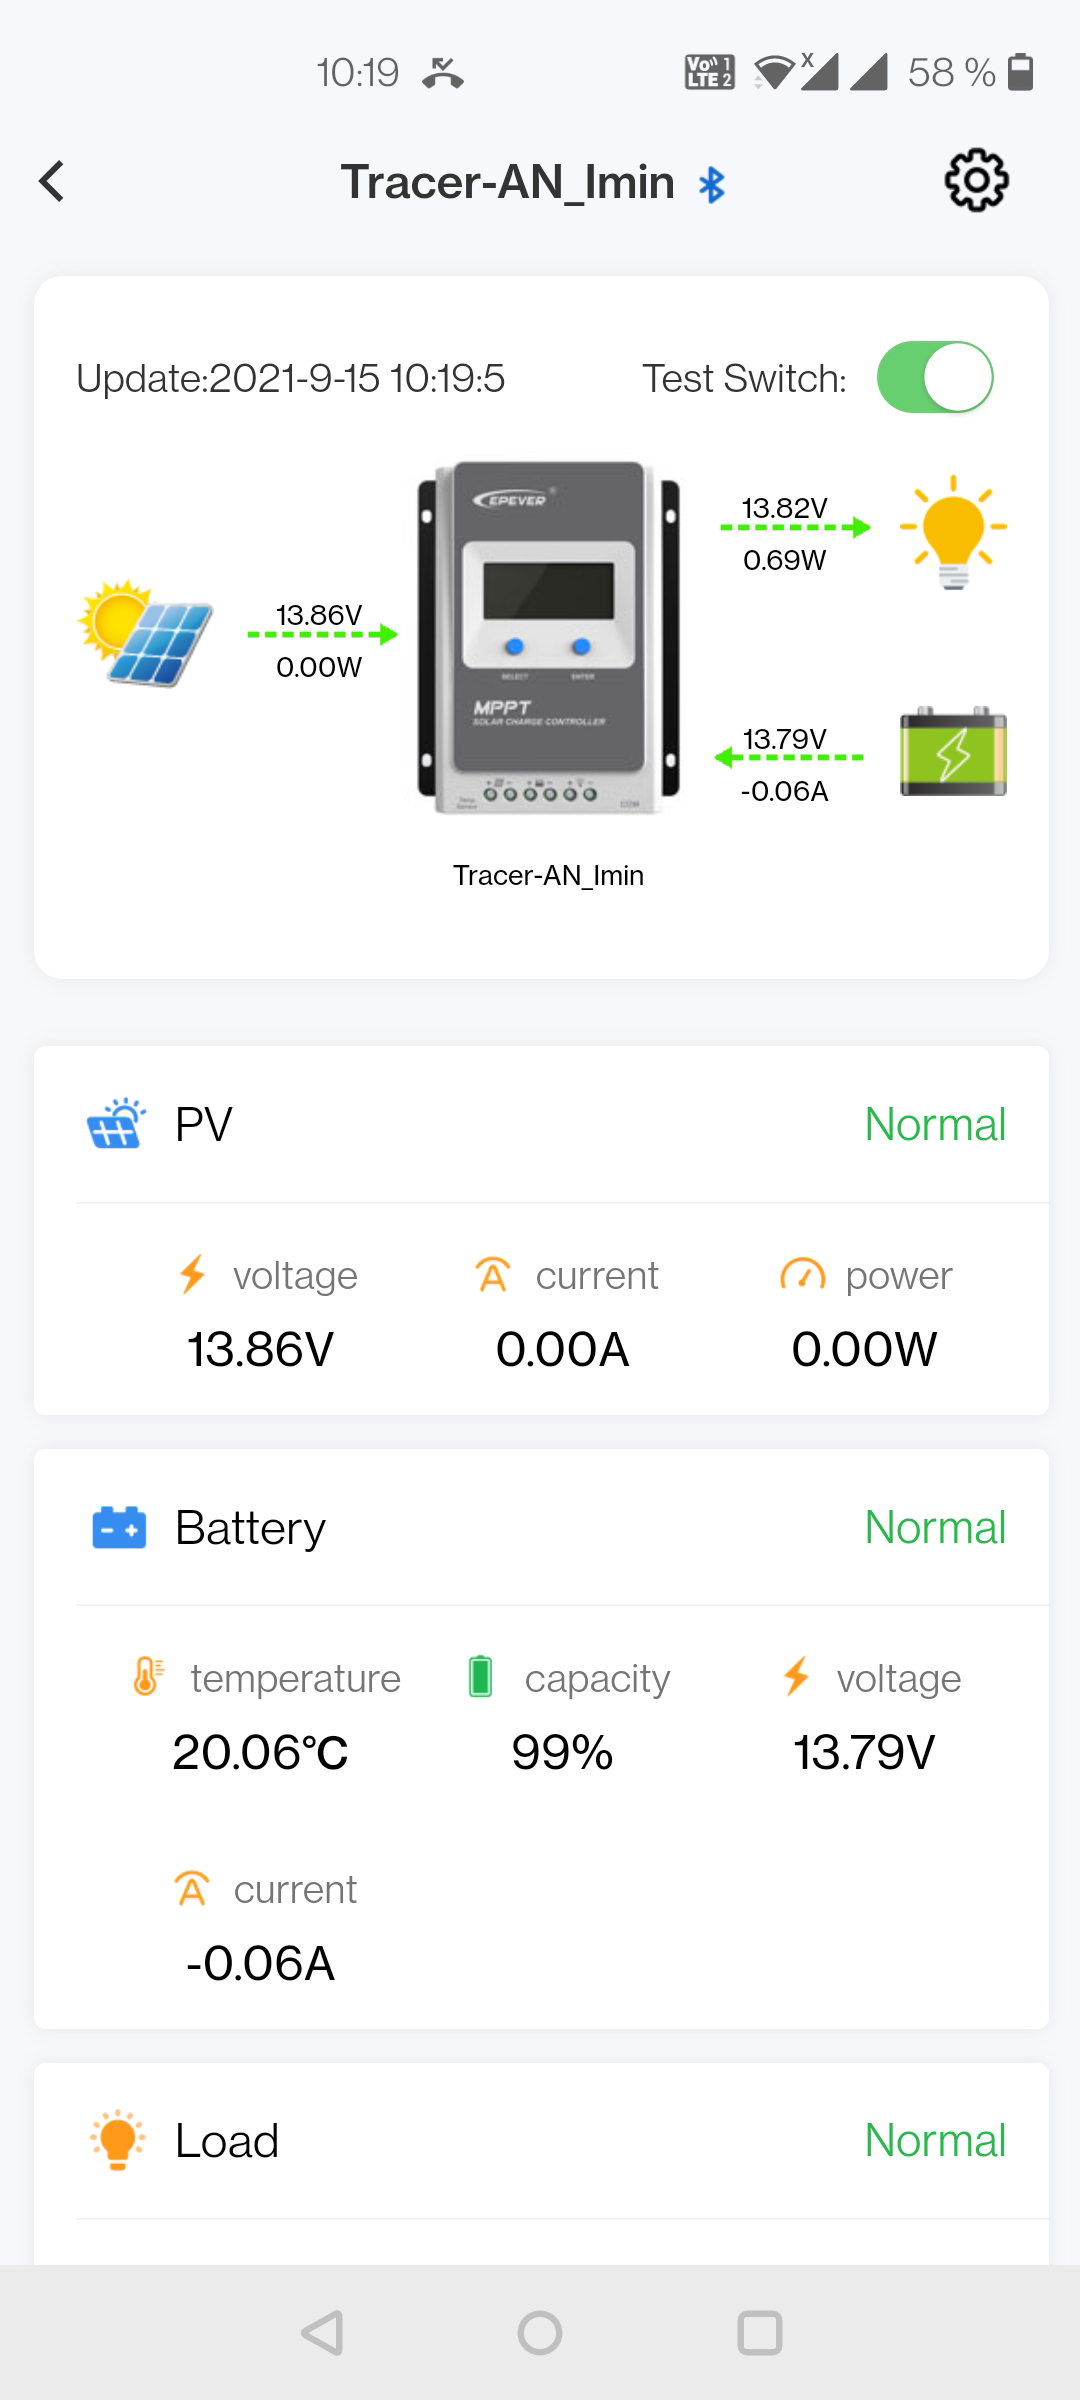
Task: Open recent apps with the square button
Action: (x=760, y=2333)
